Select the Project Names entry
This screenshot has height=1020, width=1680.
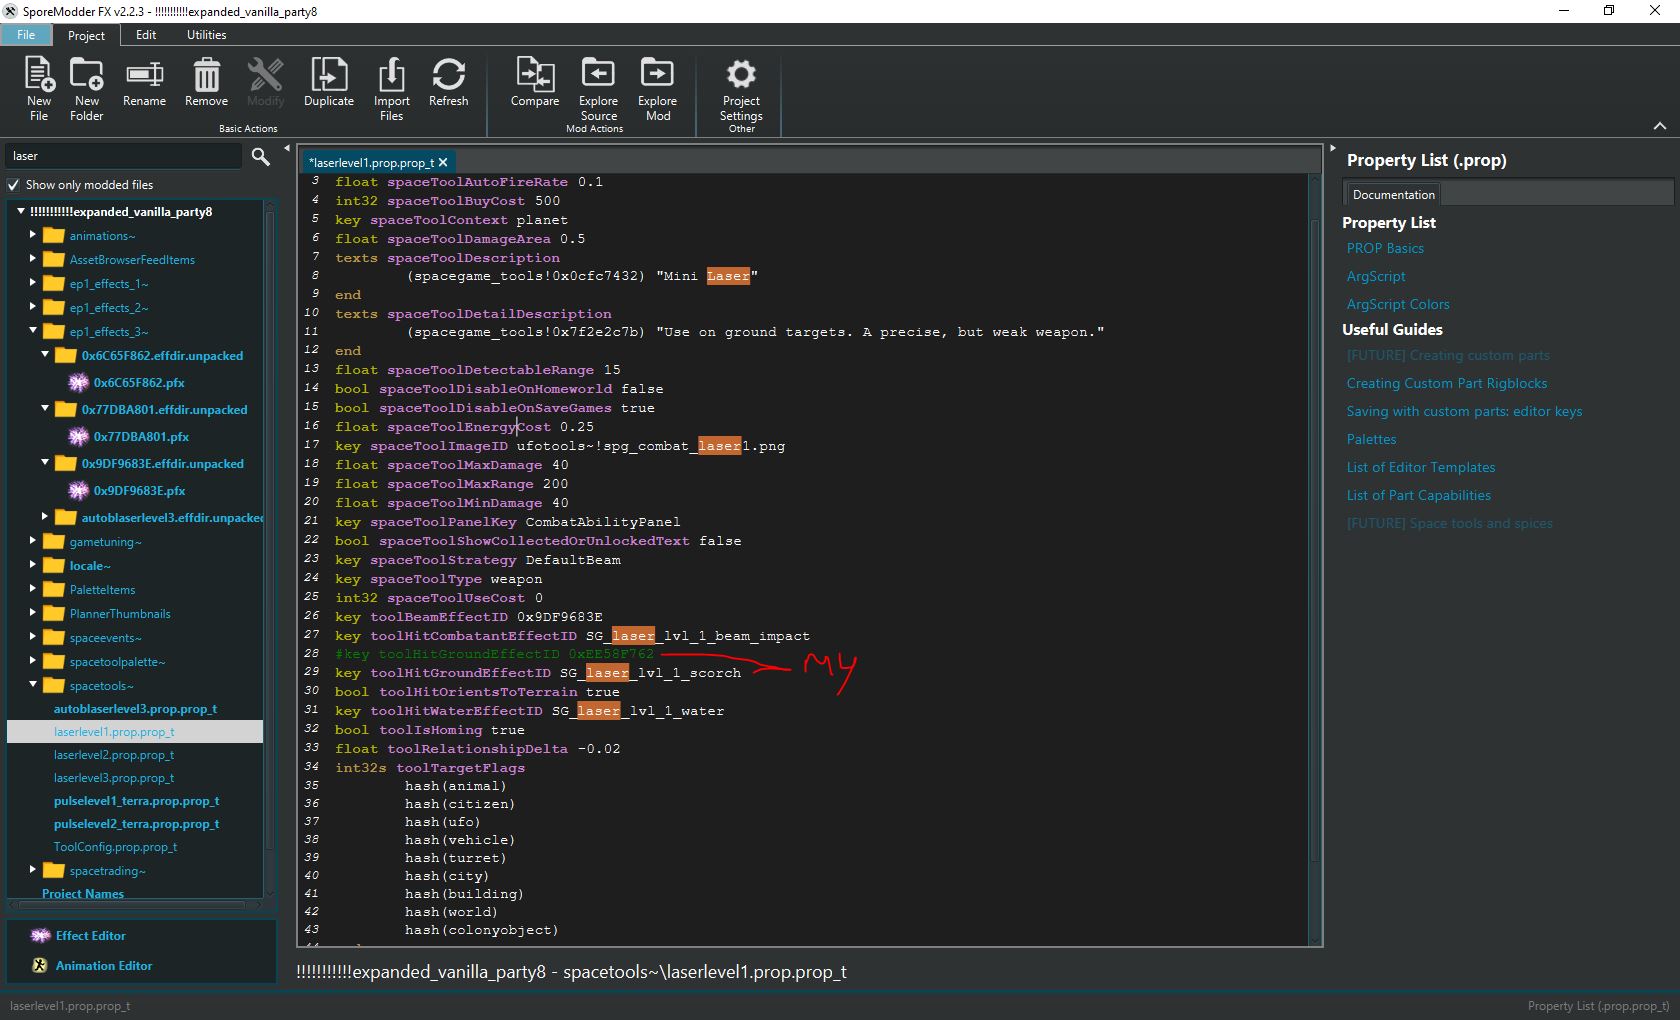pos(83,894)
